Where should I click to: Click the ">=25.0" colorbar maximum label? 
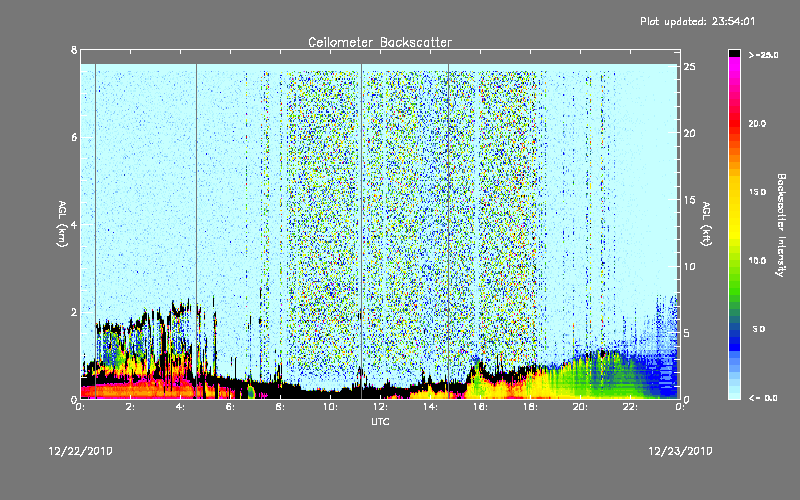coord(763,55)
